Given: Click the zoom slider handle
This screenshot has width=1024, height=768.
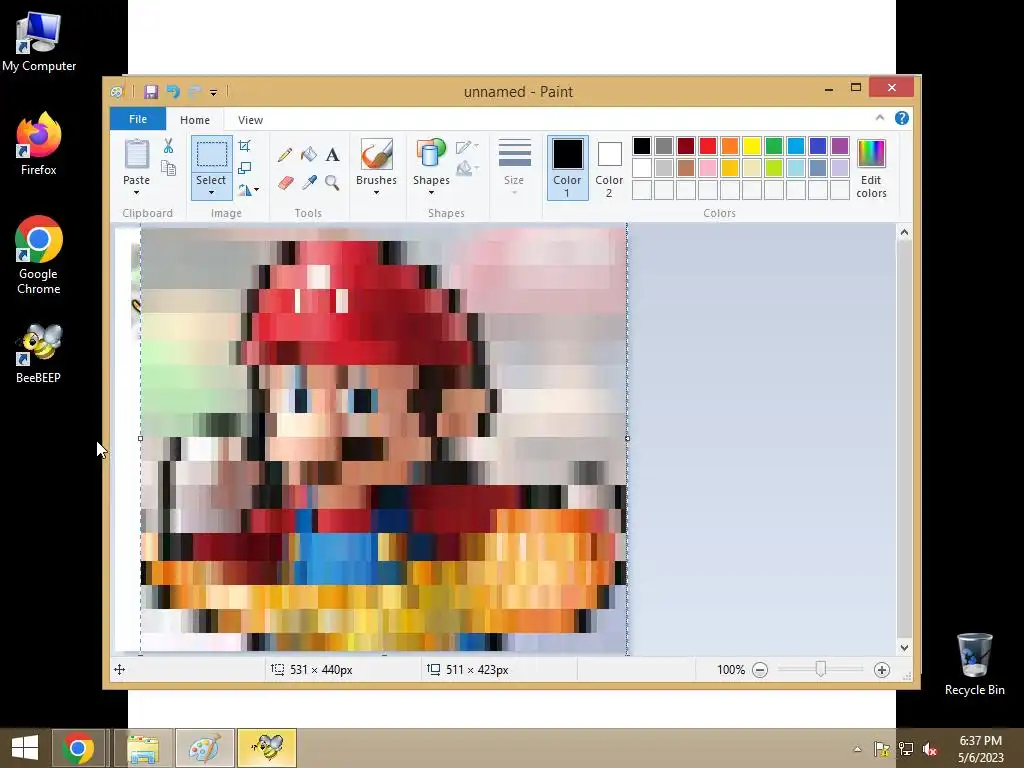Looking at the screenshot, I should 821,669.
